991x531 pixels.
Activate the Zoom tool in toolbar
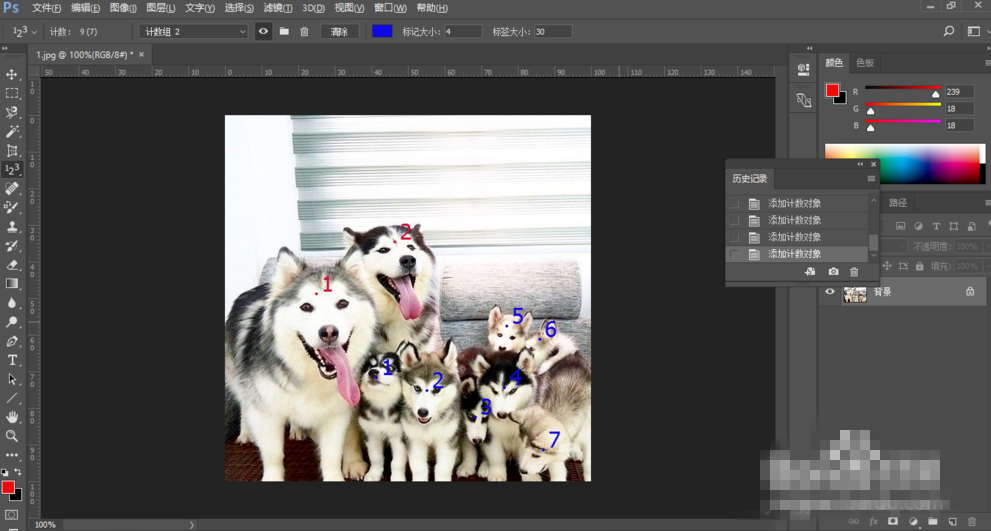click(12, 436)
